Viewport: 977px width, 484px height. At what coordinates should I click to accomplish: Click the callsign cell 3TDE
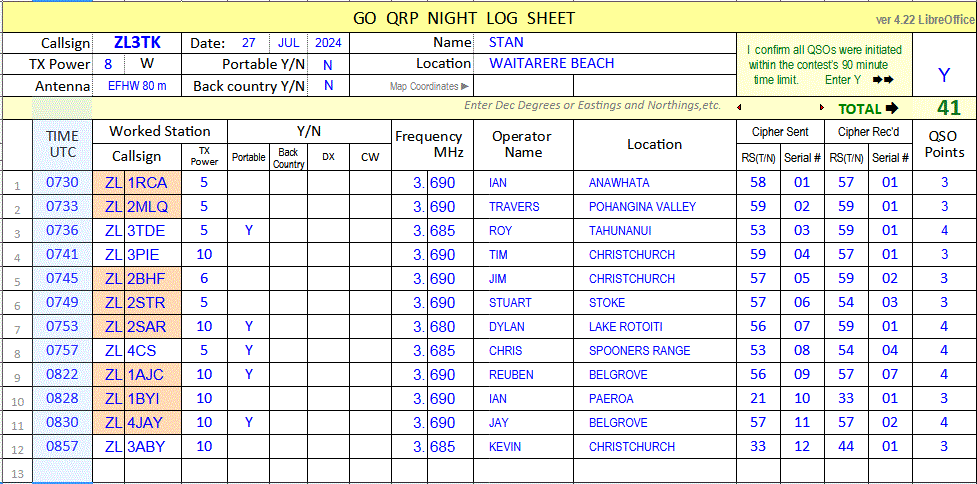(153, 231)
